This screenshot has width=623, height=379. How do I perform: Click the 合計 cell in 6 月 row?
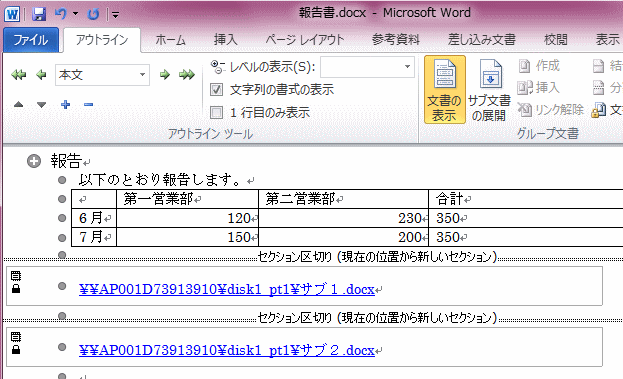[526, 218]
